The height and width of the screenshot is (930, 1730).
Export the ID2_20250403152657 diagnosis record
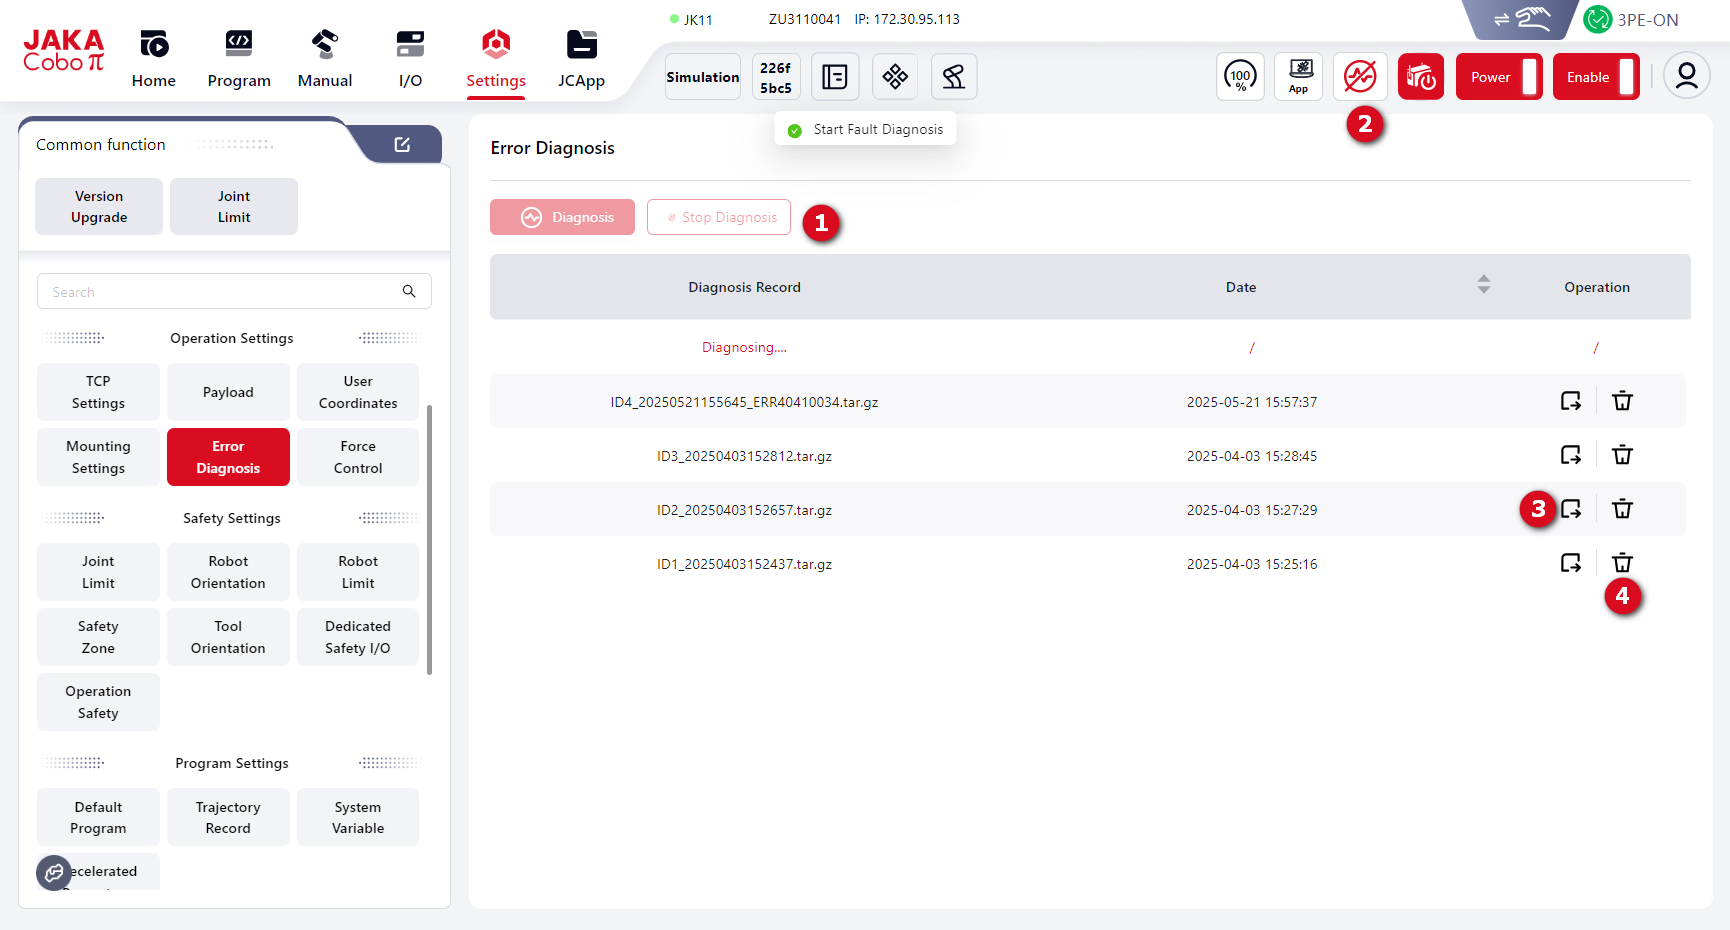tap(1570, 509)
